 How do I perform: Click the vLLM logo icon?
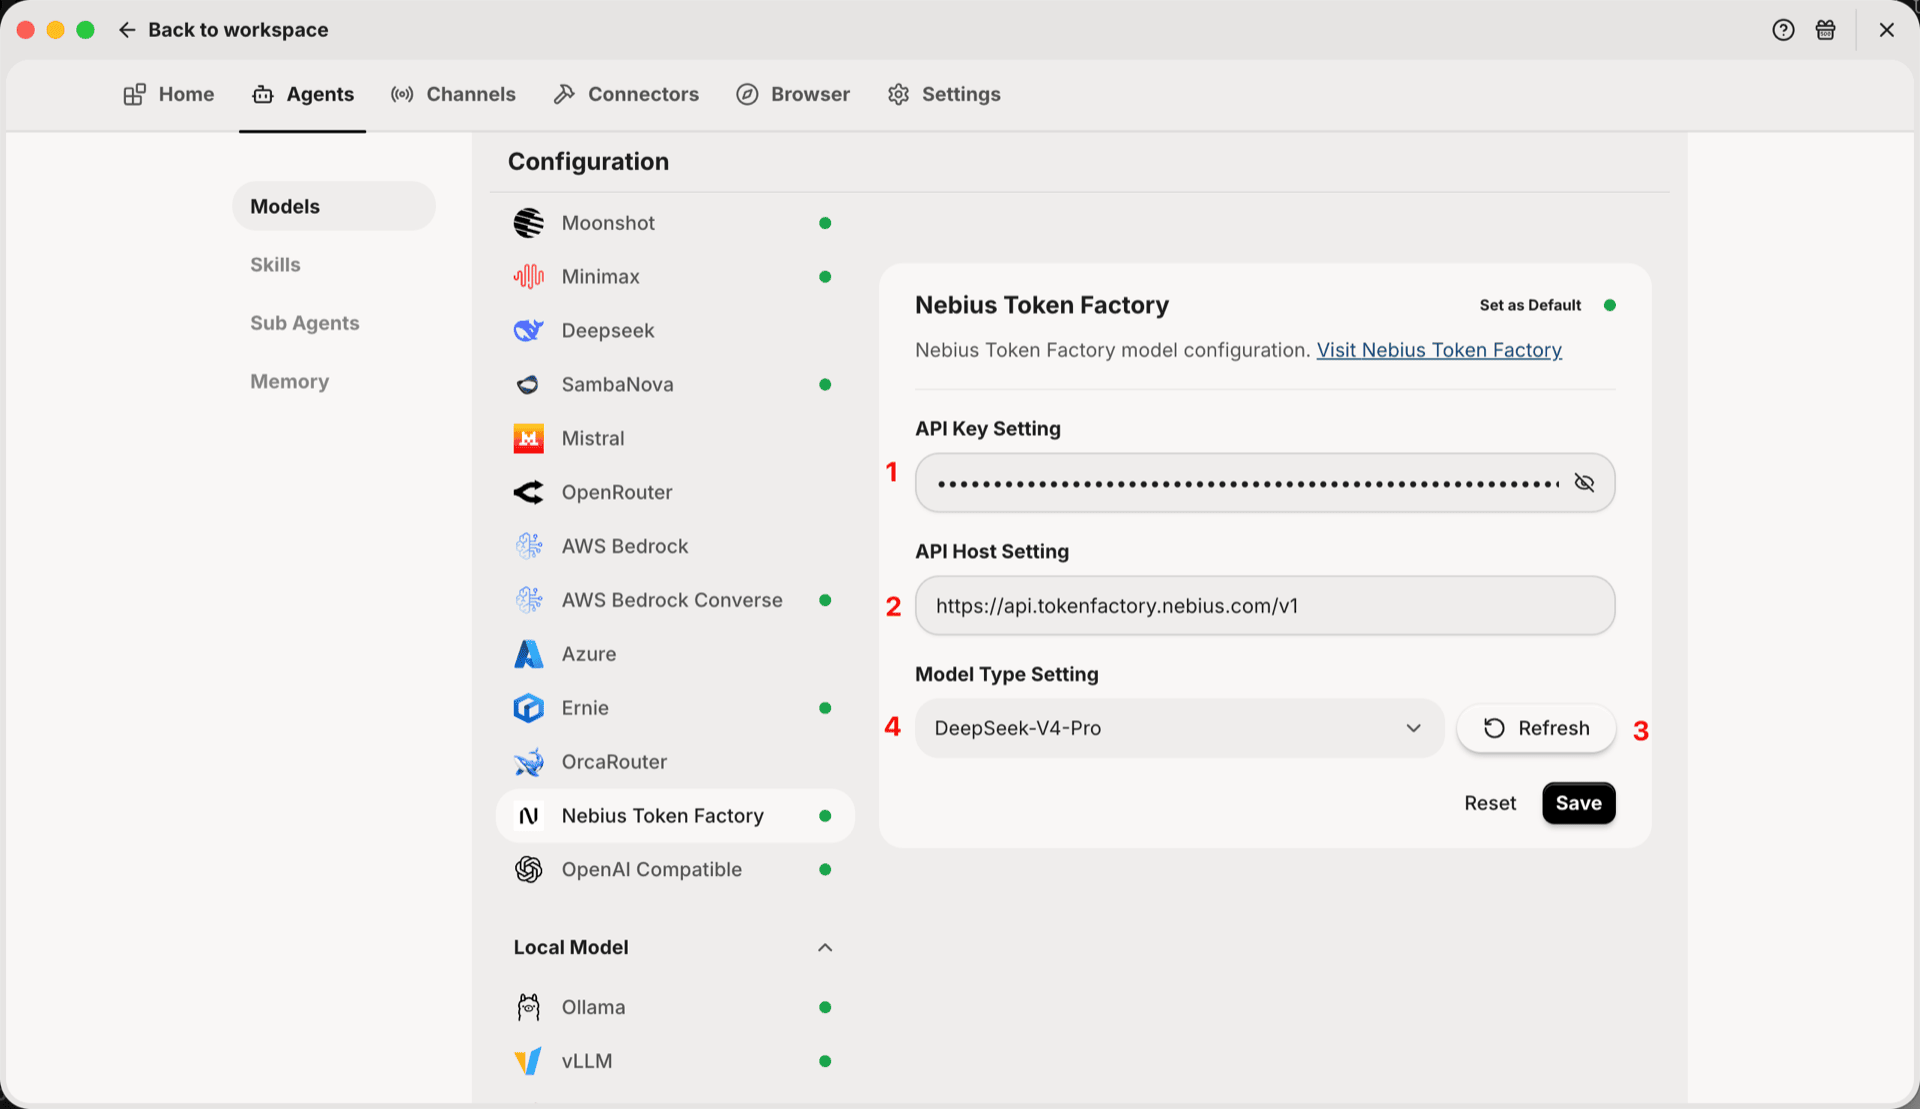(x=528, y=1061)
